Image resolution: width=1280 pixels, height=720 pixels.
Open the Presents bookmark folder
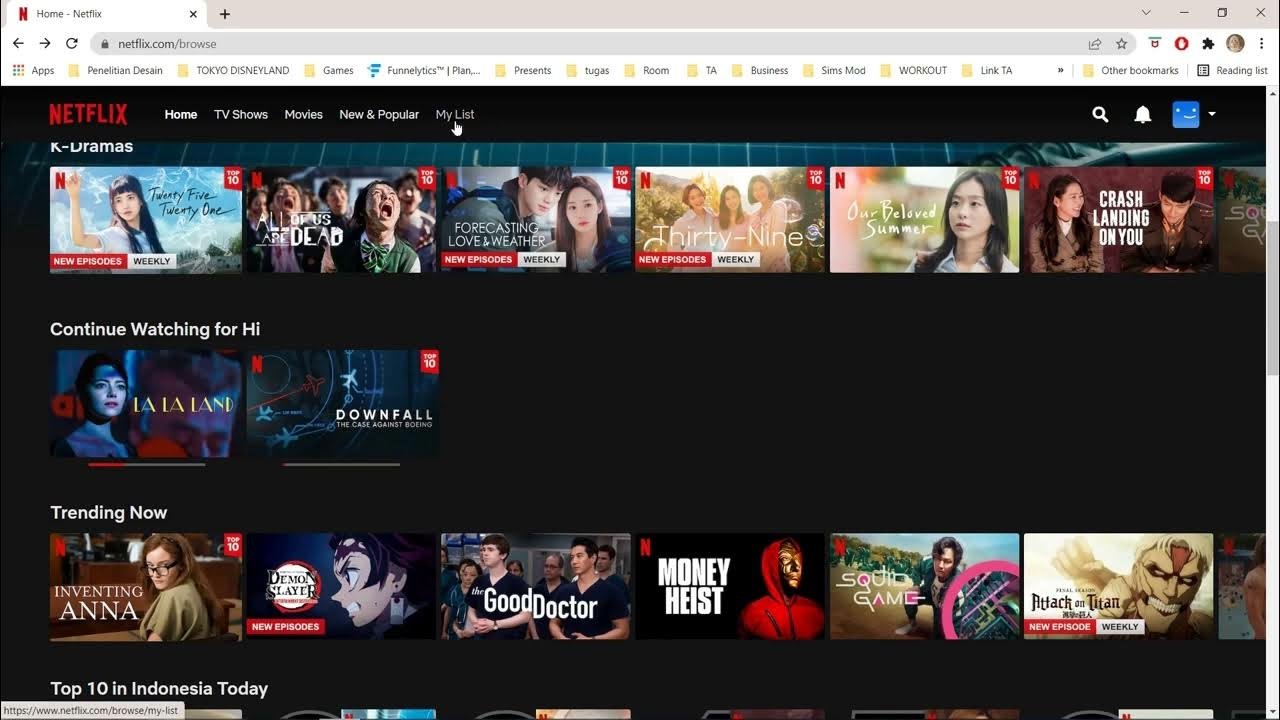click(x=523, y=71)
